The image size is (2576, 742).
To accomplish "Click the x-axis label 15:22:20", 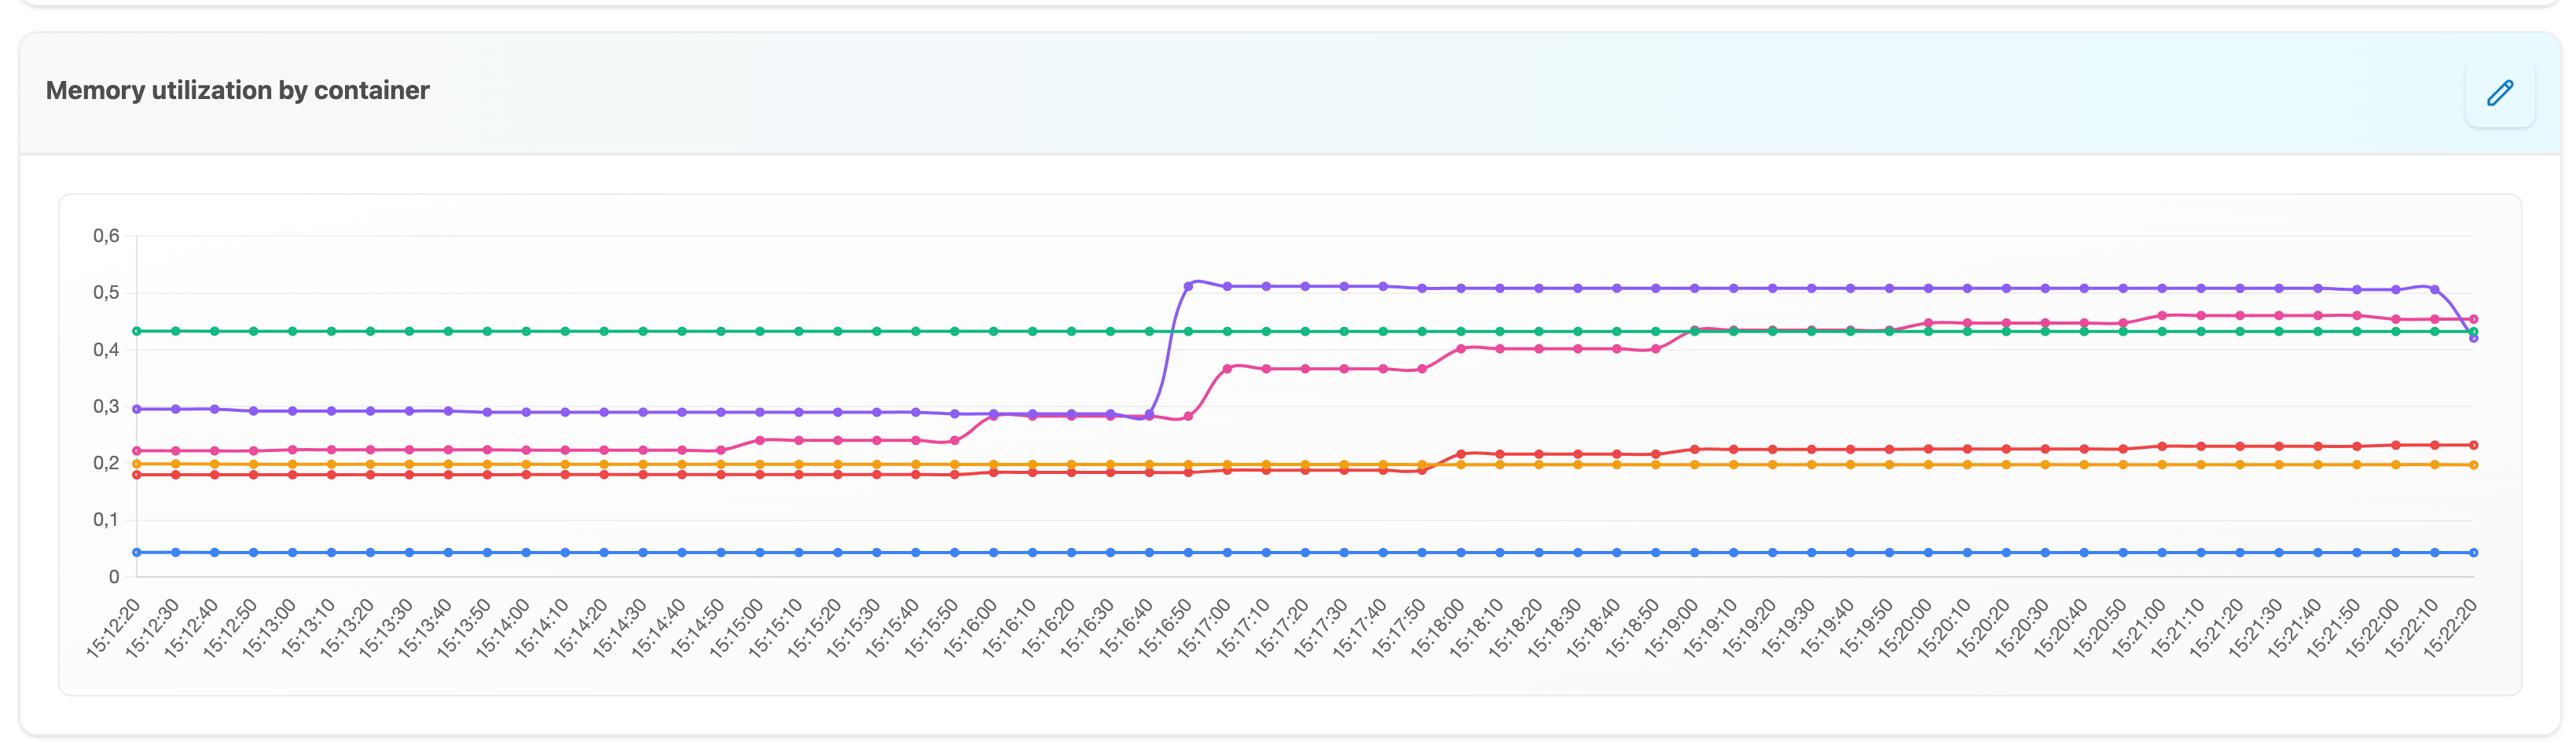I will coord(2450,628).
